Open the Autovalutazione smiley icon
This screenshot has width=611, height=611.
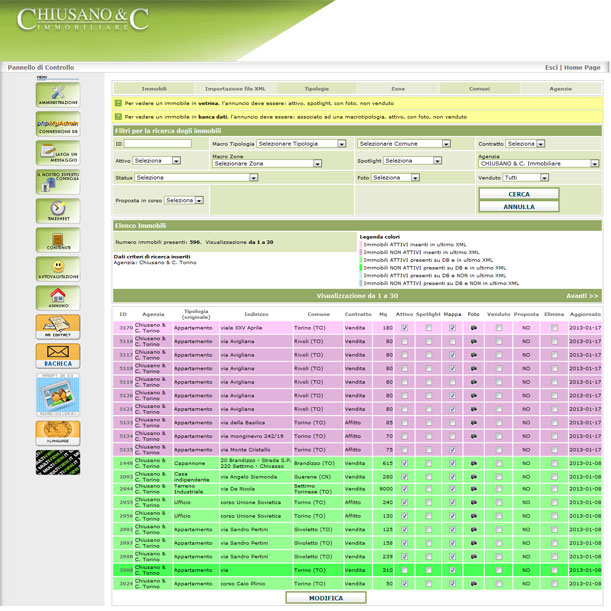pos(58,269)
